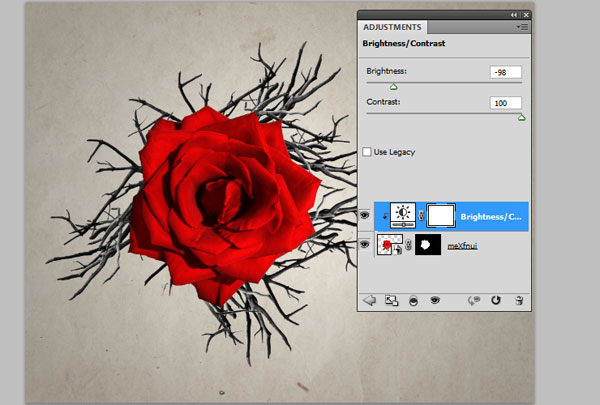The width and height of the screenshot is (600, 405).
Task: Switch panel to expanded view icon
Action: [x=391, y=298]
